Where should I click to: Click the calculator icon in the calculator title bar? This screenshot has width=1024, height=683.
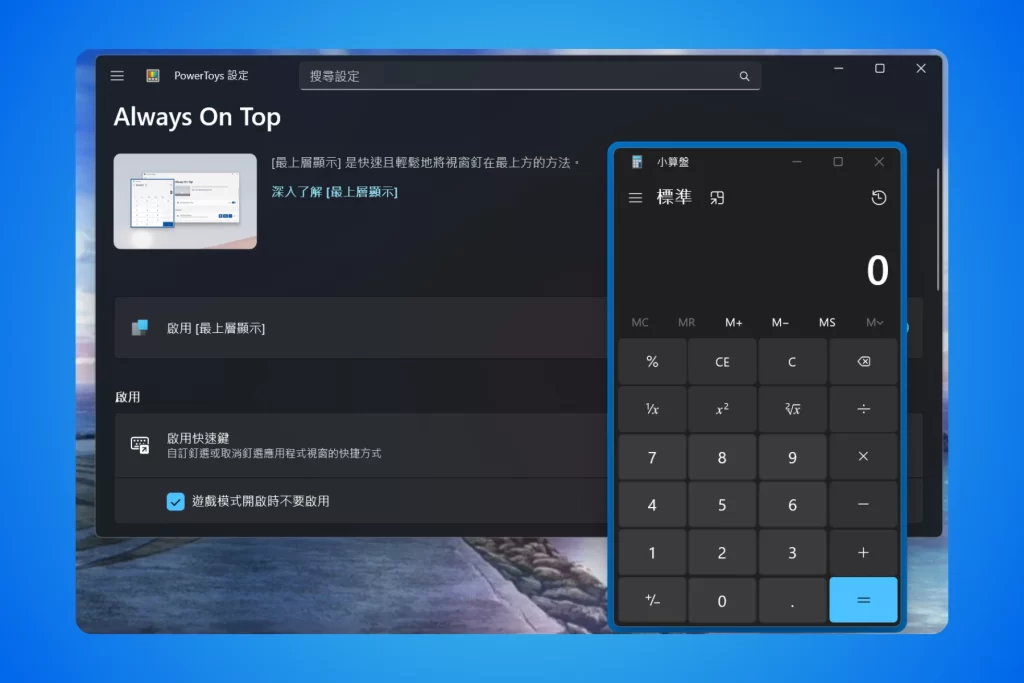click(635, 161)
